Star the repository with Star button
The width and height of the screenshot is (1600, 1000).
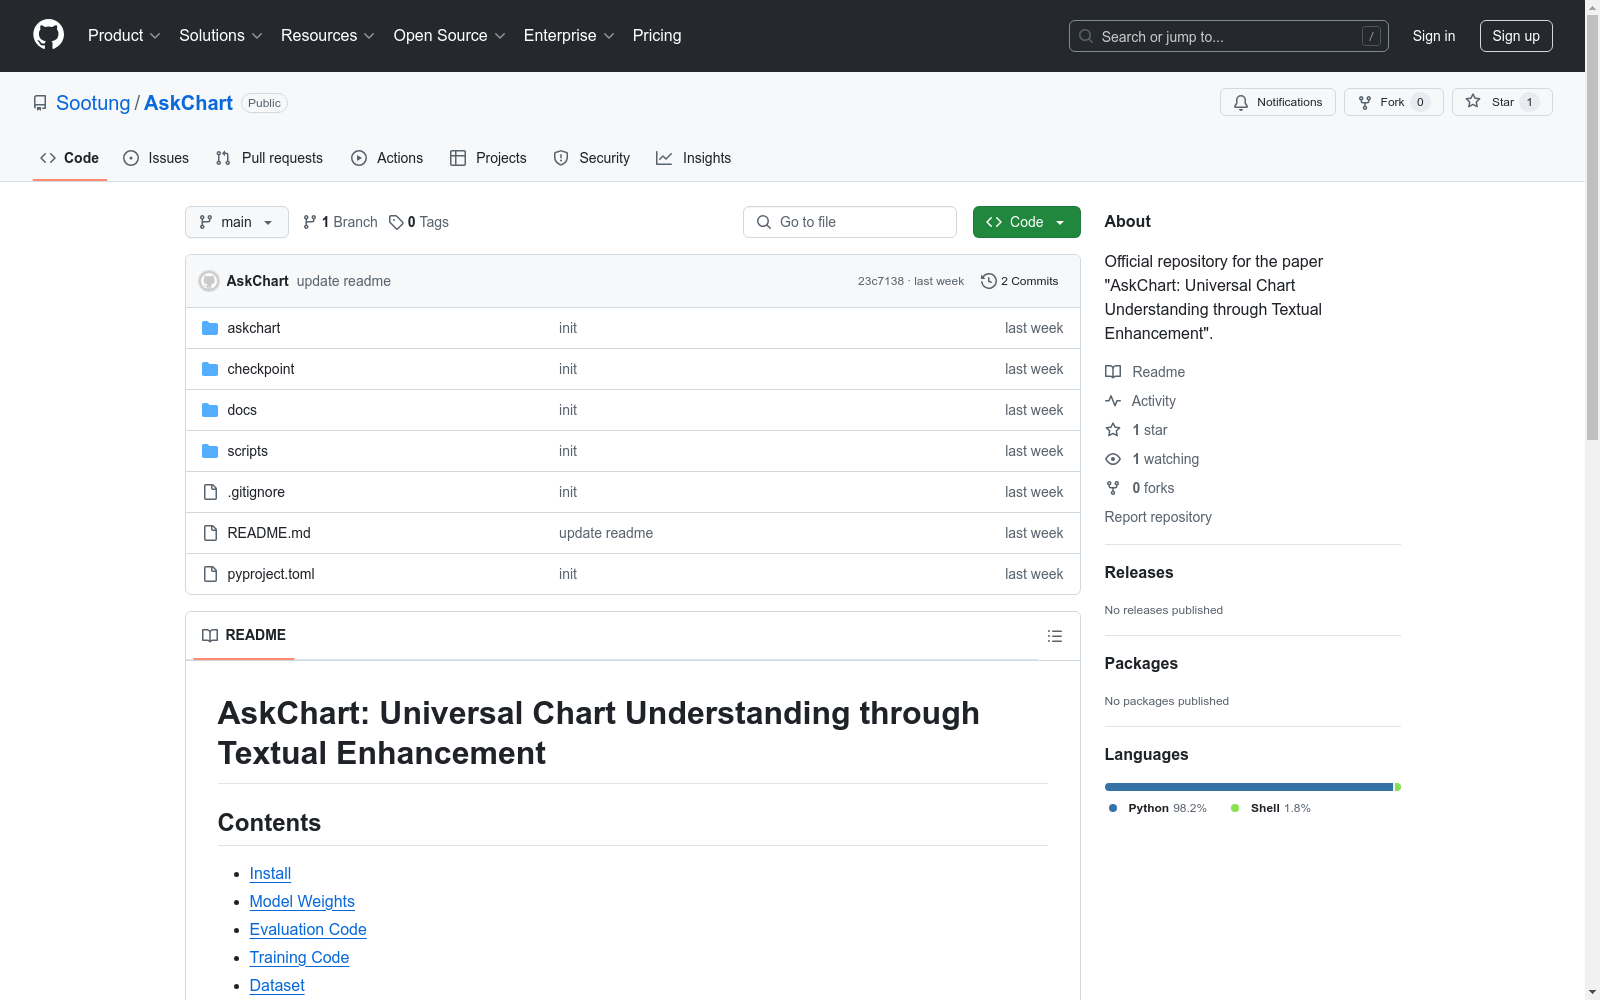pos(1502,102)
